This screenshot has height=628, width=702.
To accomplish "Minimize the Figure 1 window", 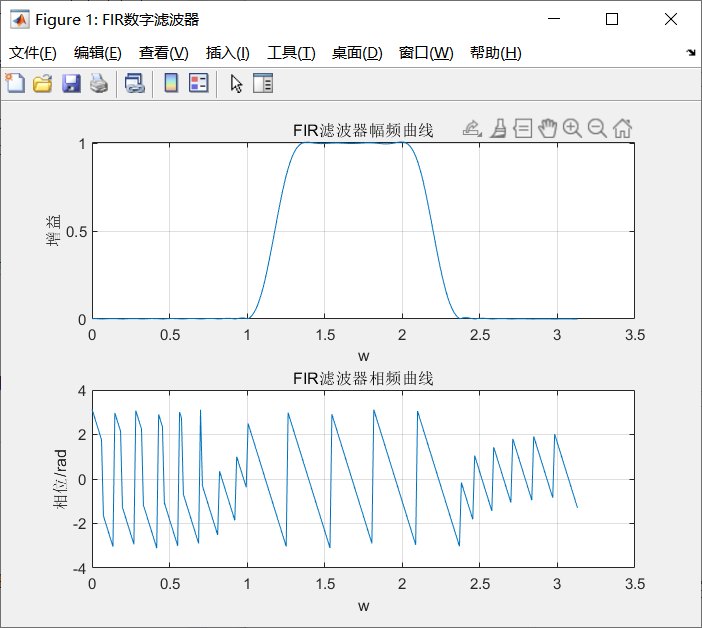I will 554,19.
